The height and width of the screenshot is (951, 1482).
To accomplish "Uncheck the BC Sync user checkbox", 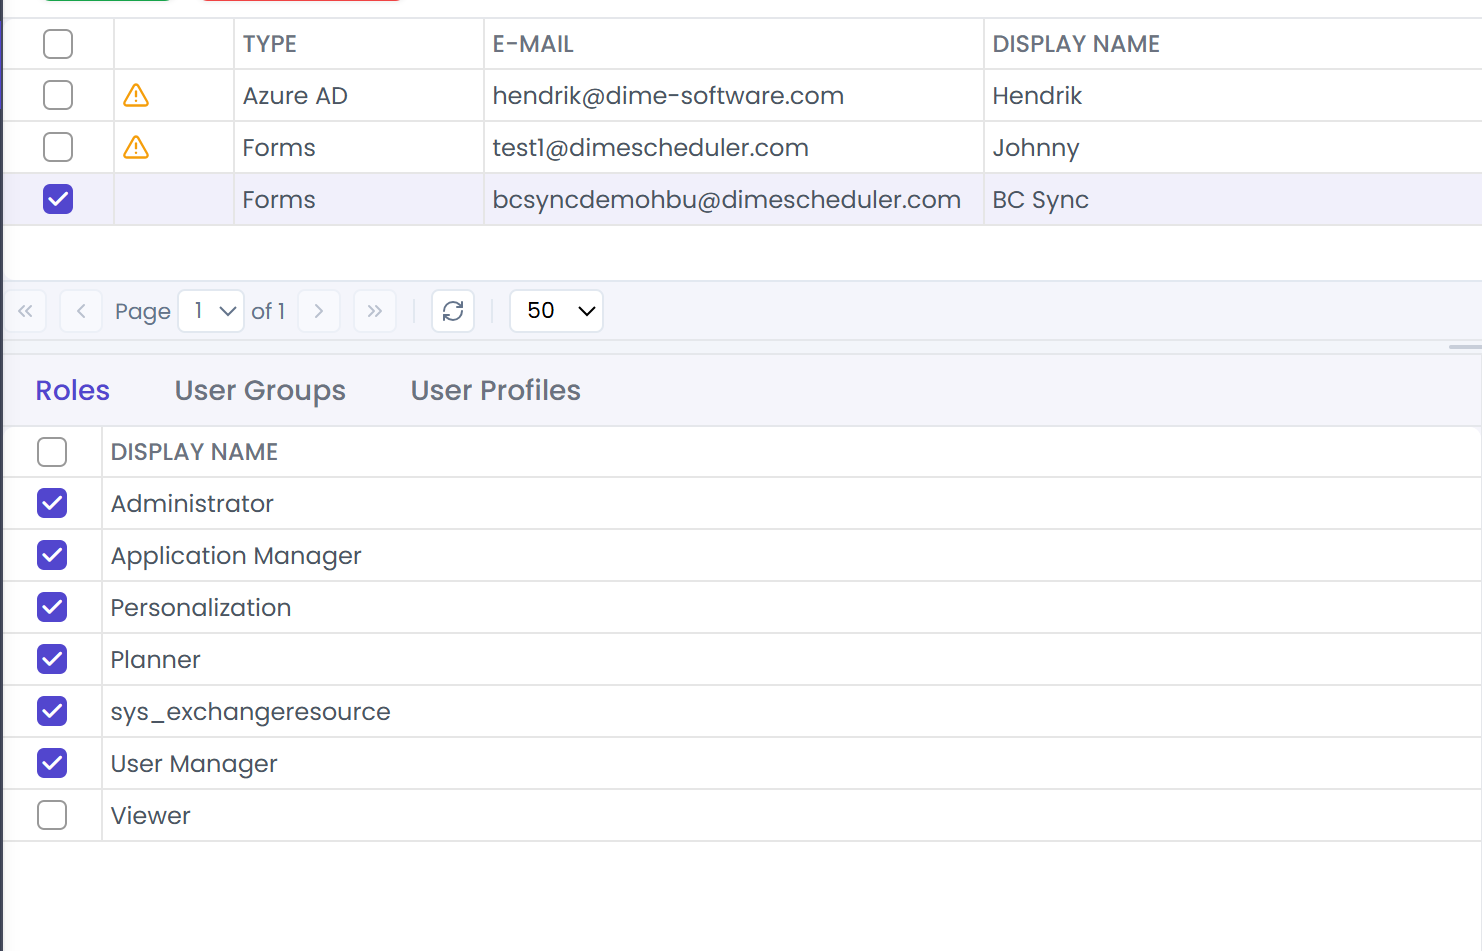I will tap(58, 199).
